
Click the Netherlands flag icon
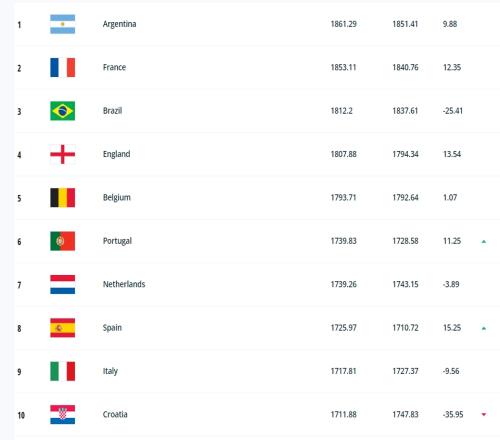click(63, 284)
